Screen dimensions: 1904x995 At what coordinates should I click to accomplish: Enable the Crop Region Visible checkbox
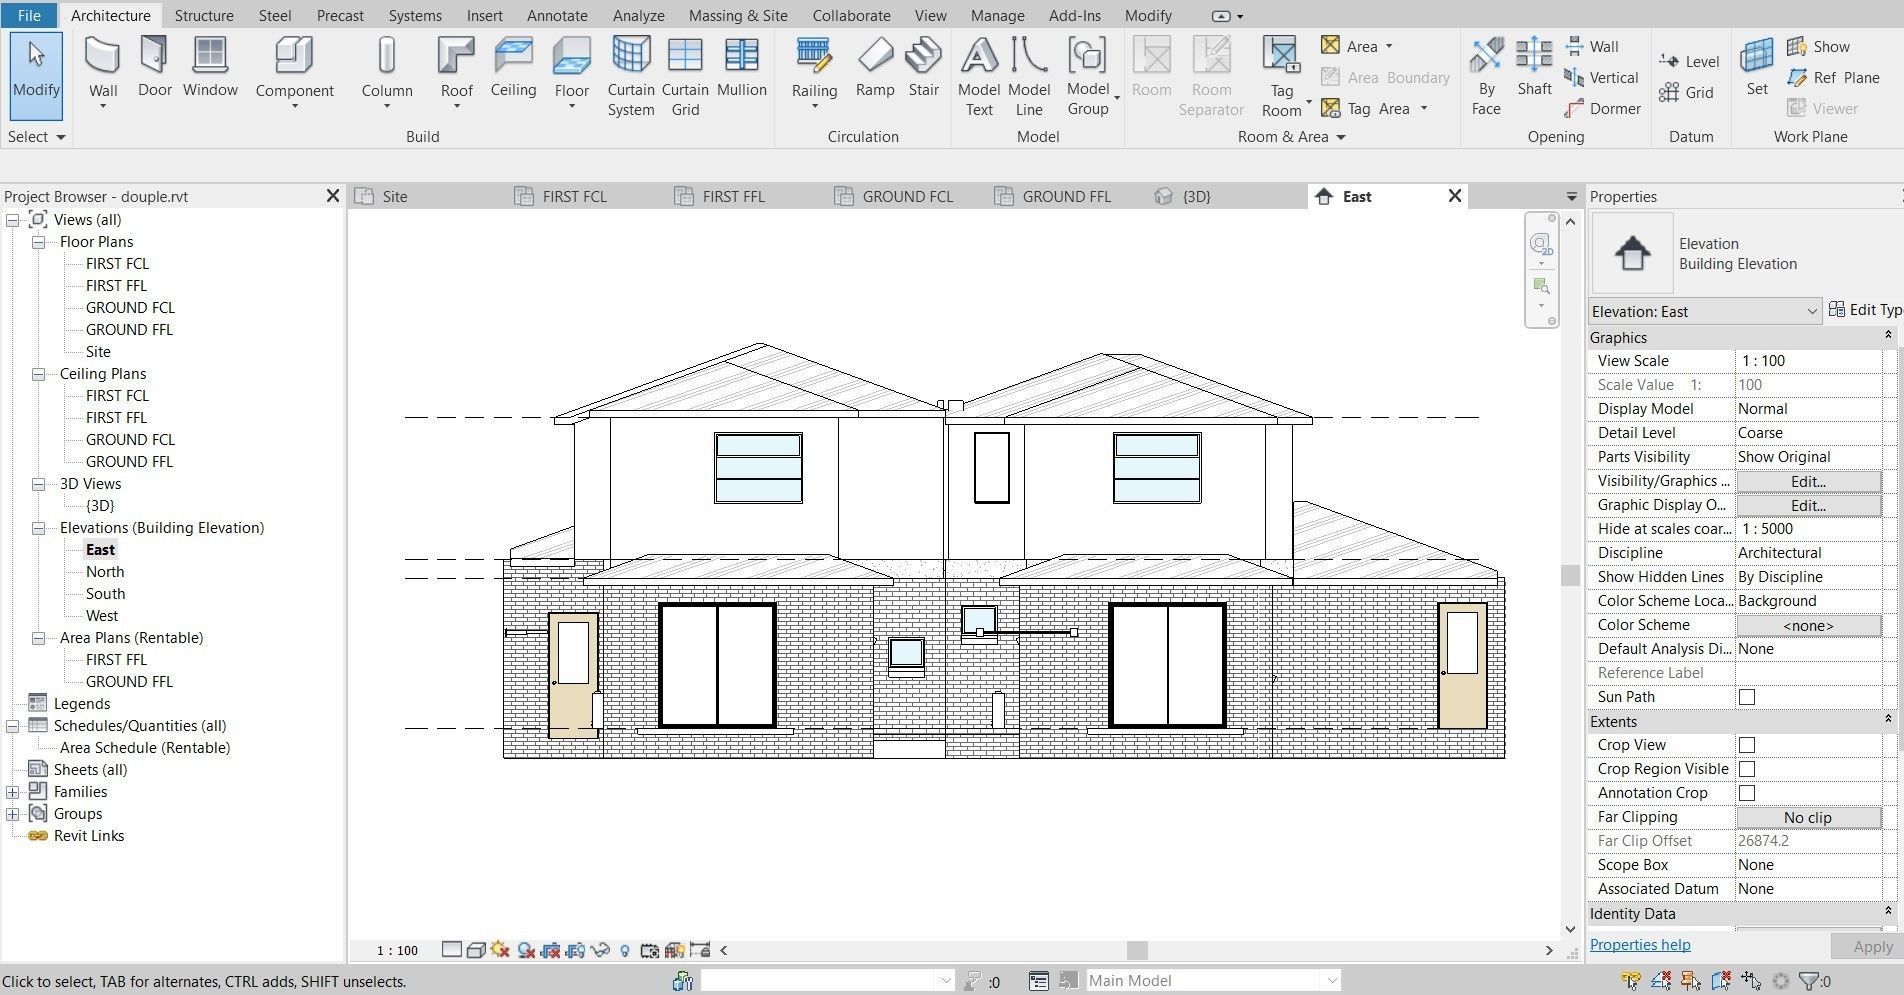tap(1747, 769)
